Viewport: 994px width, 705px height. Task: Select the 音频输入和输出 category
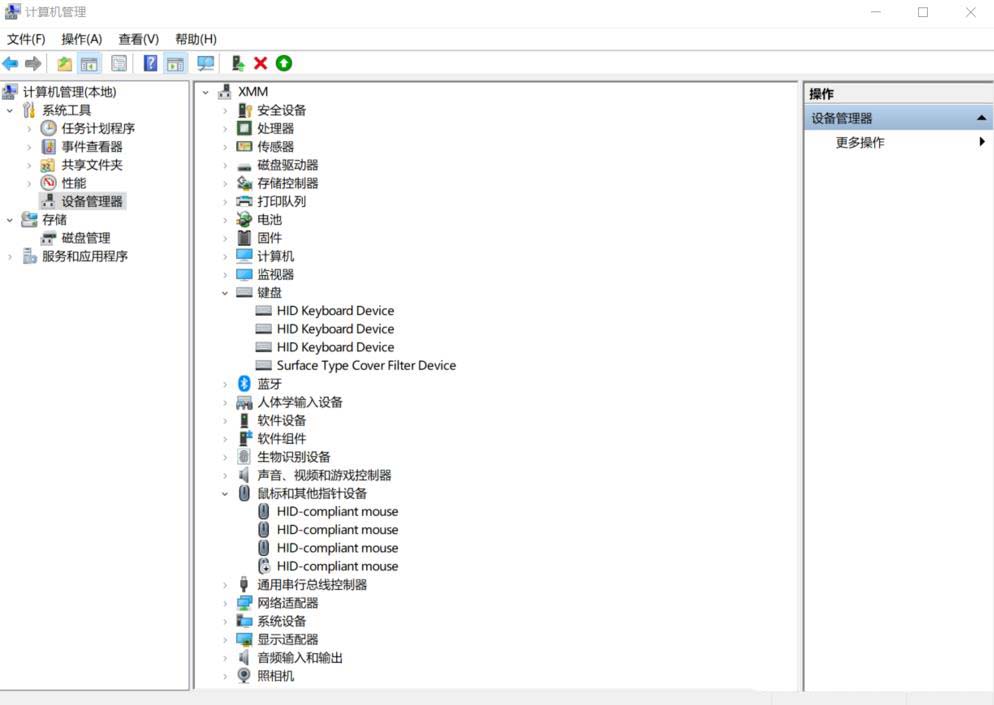(300, 657)
